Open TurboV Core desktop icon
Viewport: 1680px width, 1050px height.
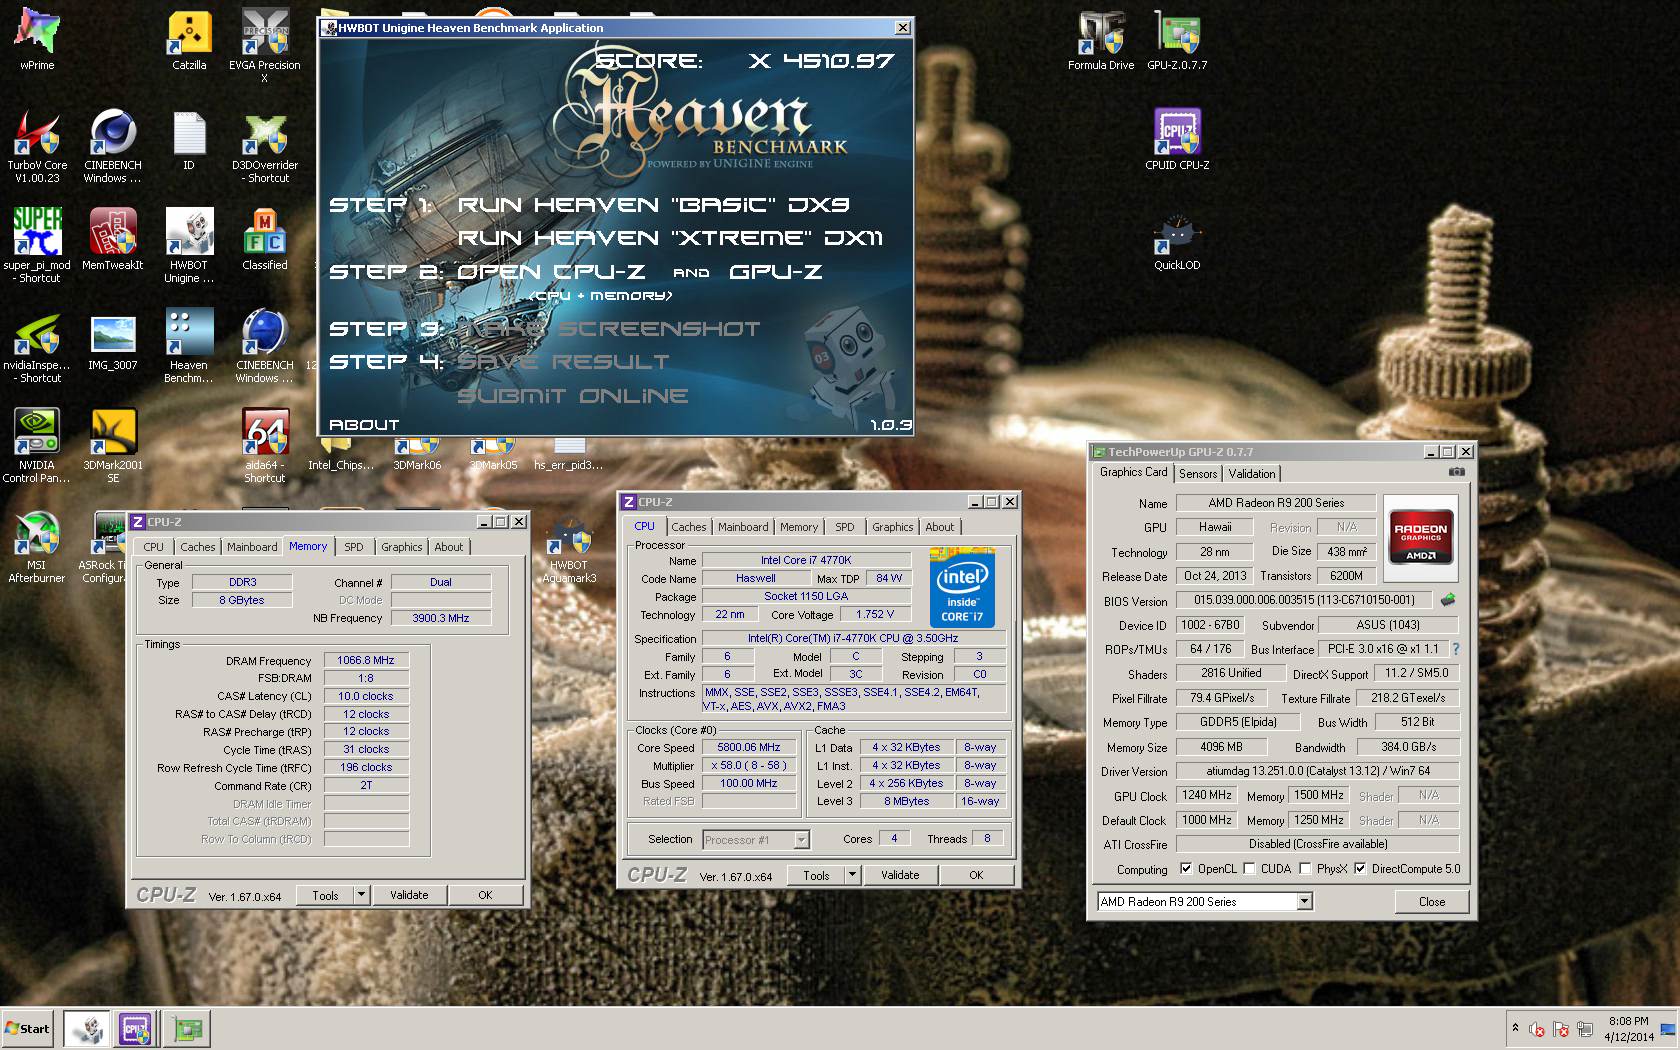coord(37,145)
